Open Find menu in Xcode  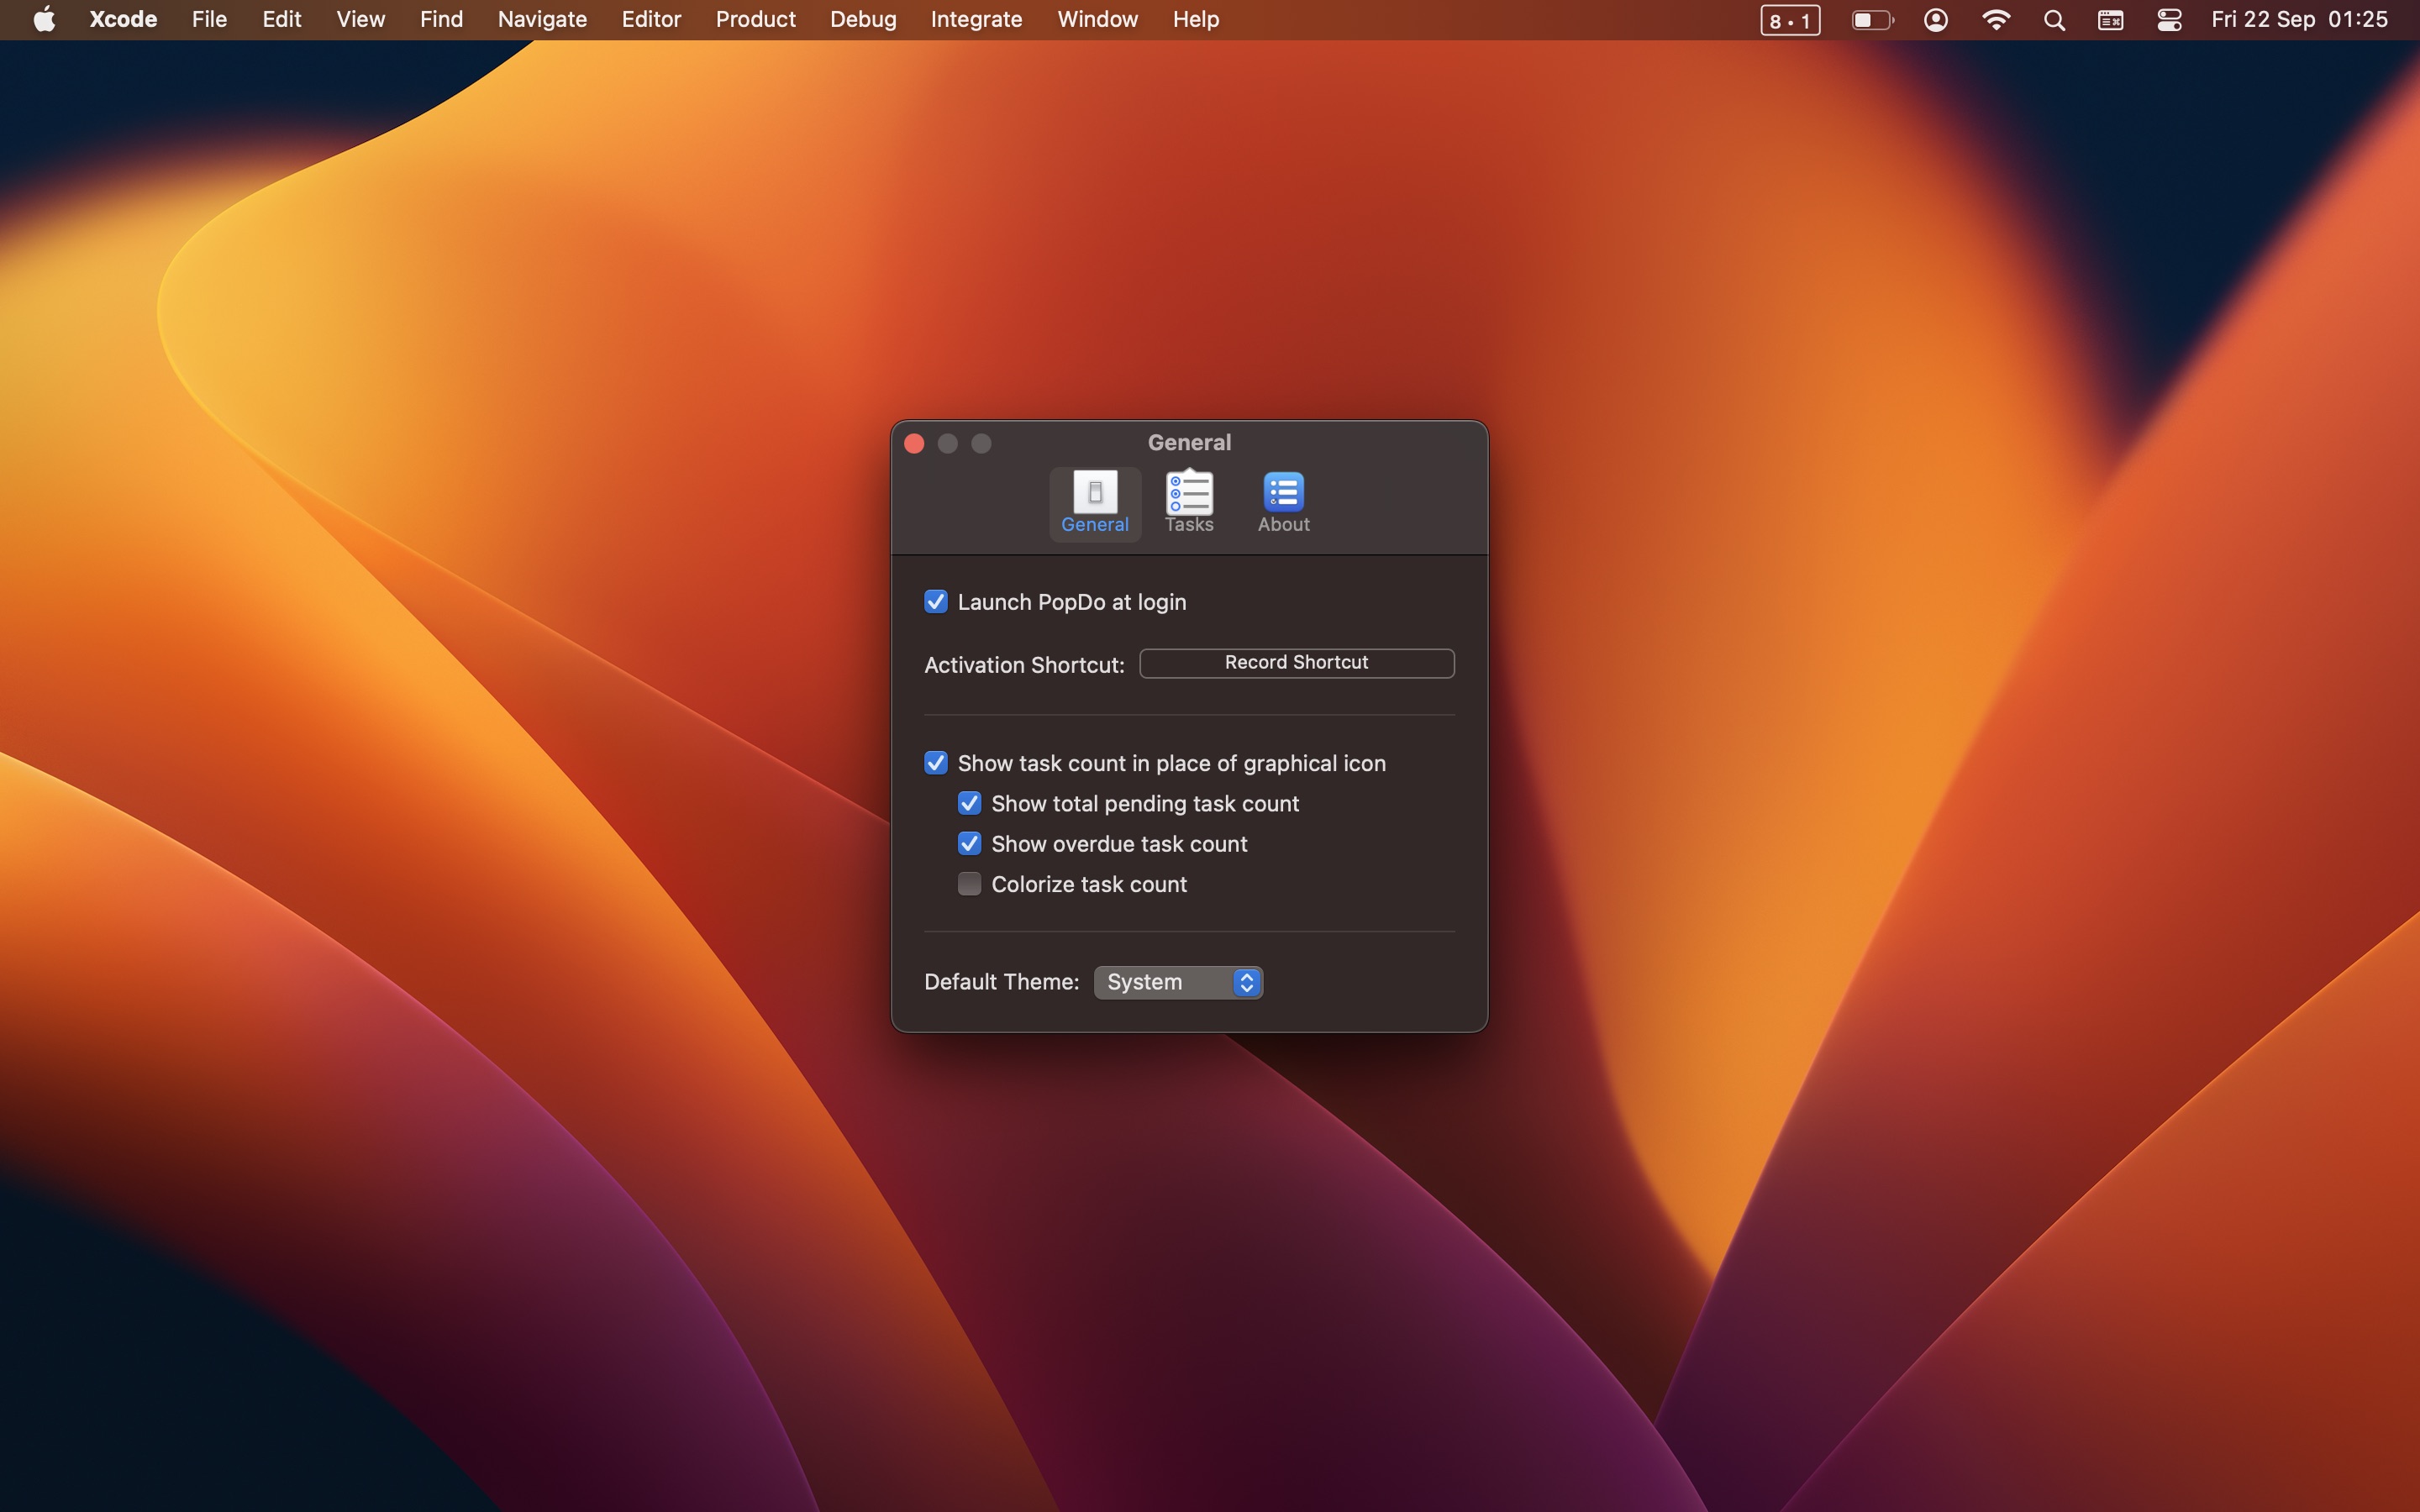tap(441, 19)
